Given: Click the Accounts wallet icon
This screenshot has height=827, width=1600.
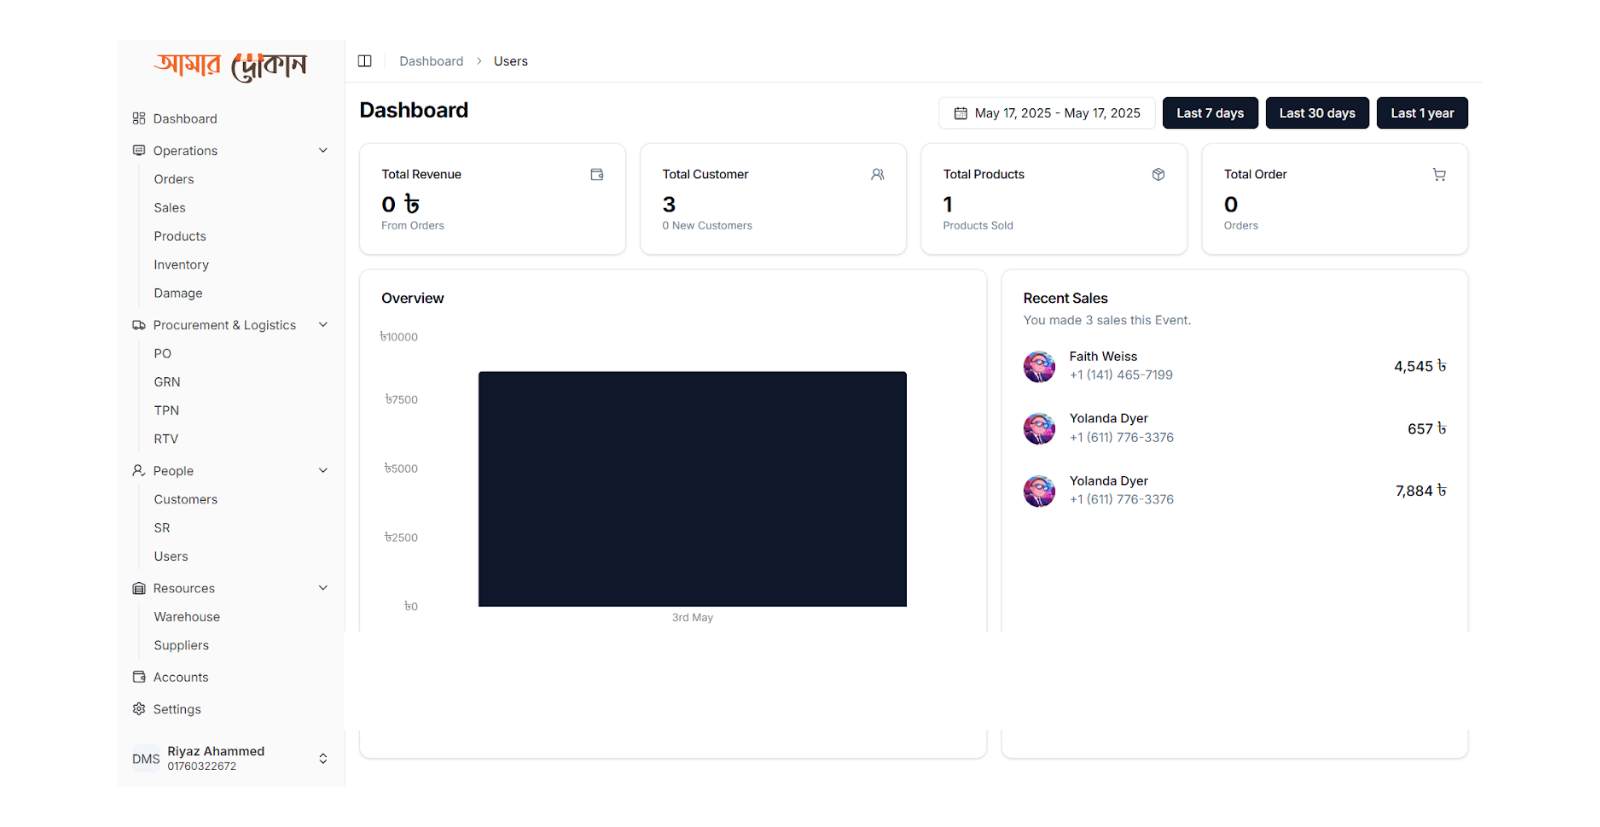Looking at the screenshot, I should [139, 677].
